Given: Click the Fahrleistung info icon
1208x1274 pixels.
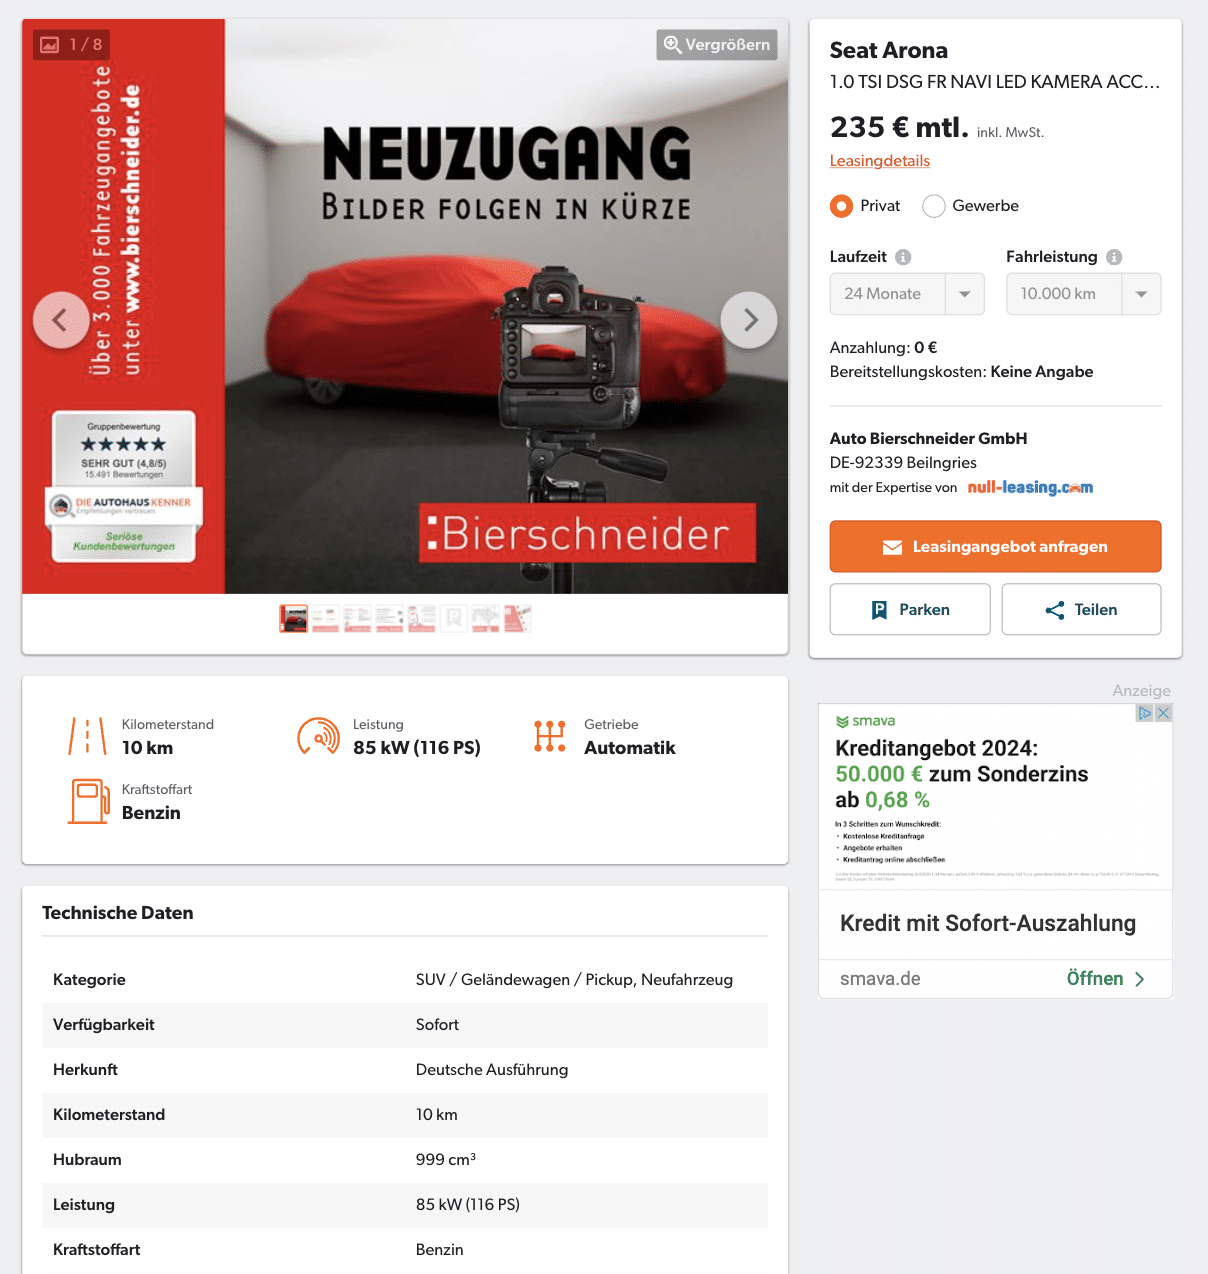Looking at the screenshot, I should point(1114,257).
